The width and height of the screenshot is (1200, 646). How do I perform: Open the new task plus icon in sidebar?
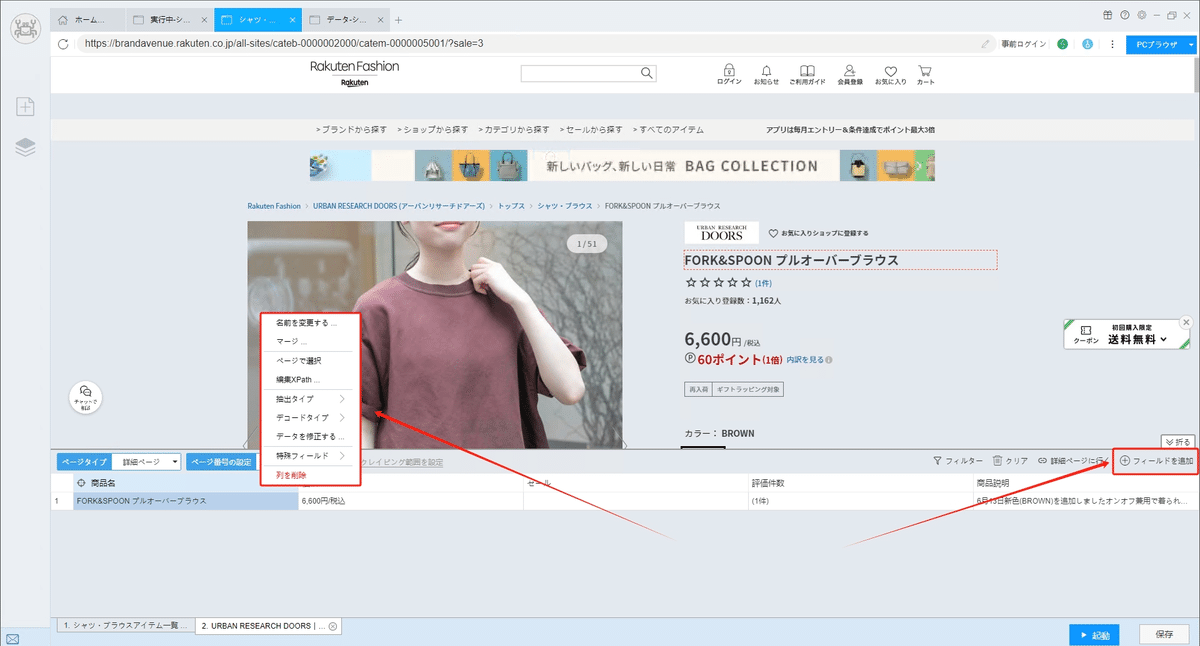(x=25, y=106)
